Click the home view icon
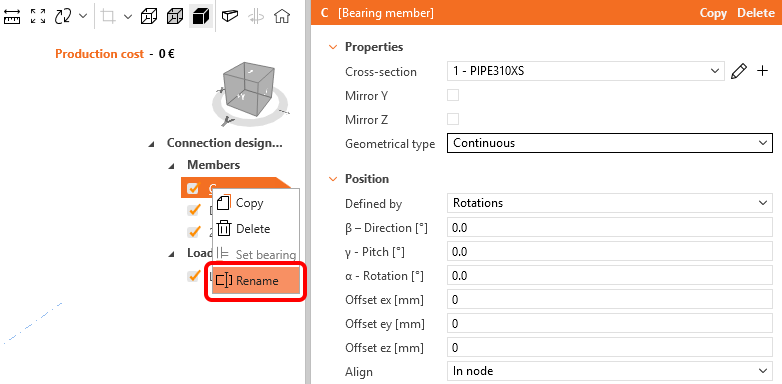This screenshot has width=782, height=384. pyautogui.click(x=282, y=16)
